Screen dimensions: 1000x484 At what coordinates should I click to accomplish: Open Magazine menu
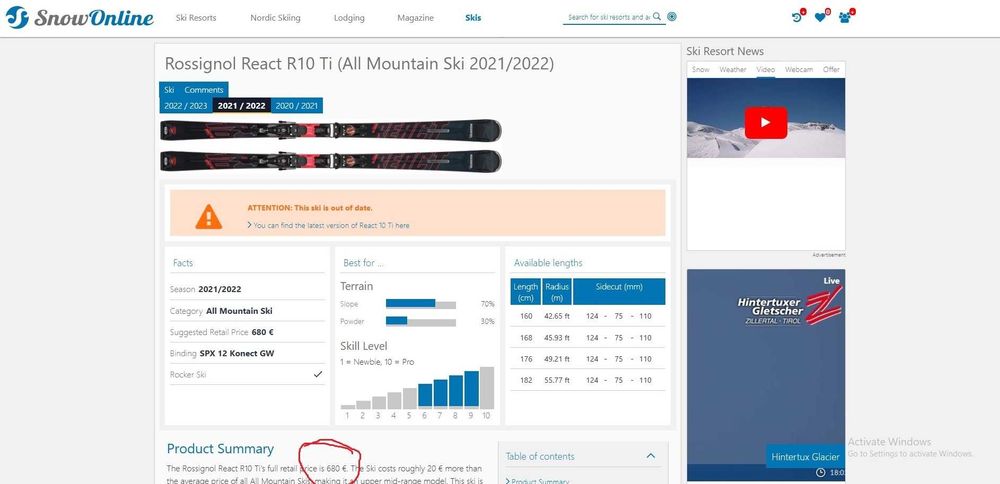point(415,18)
